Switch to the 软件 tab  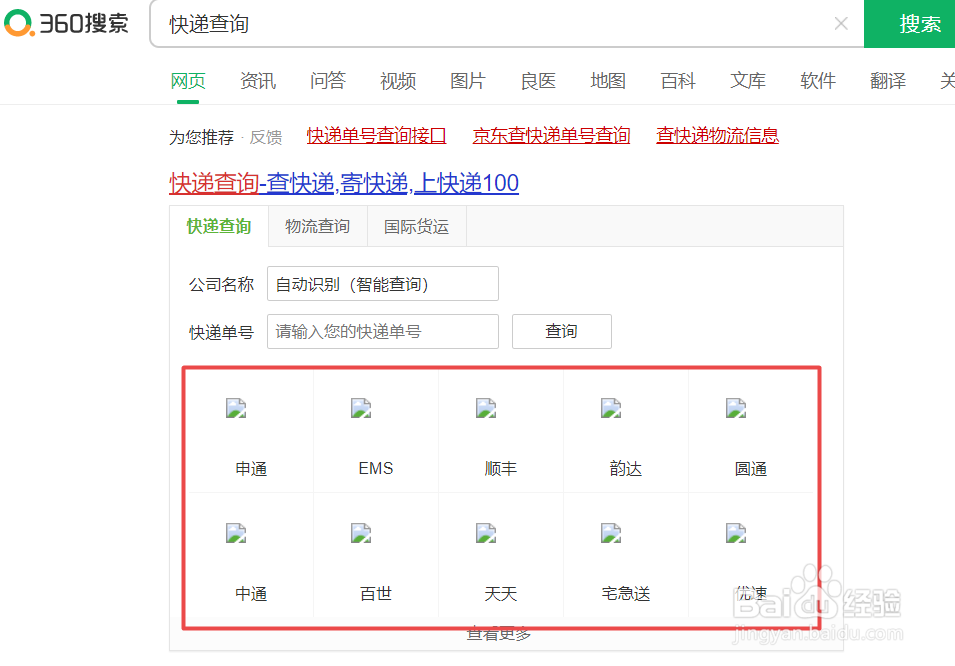818,80
